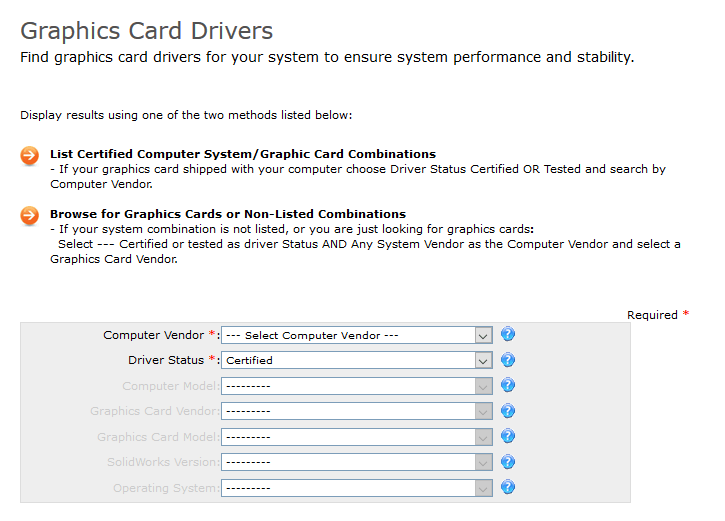Show help for SolidWorks Version

508,461
